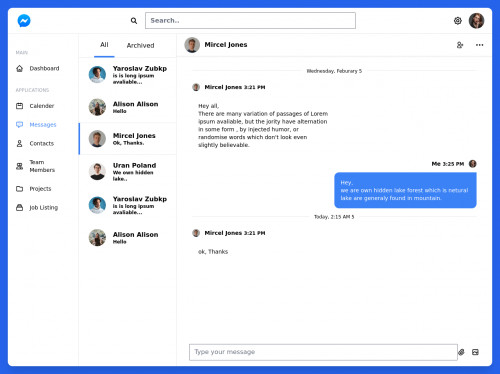This screenshot has height=374, width=500.
Task: Click the Type your message field
Action: click(x=323, y=352)
